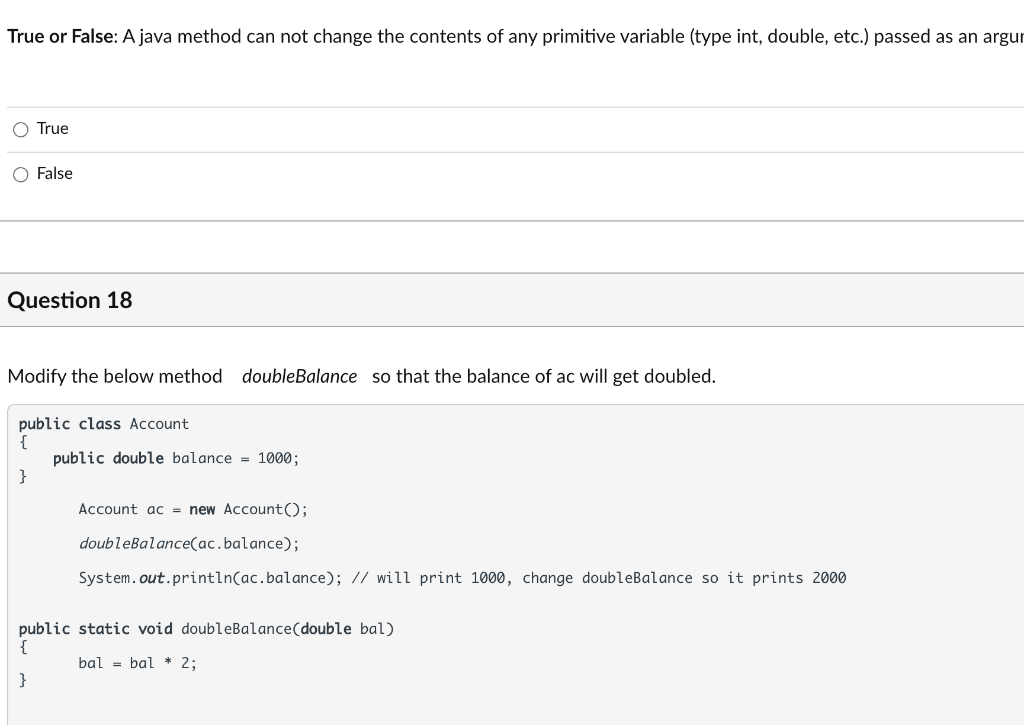This screenshot has height=725, width=1024.
Task: Click 'Account ac = new Account();' line
Action: (x=193, y=509)
